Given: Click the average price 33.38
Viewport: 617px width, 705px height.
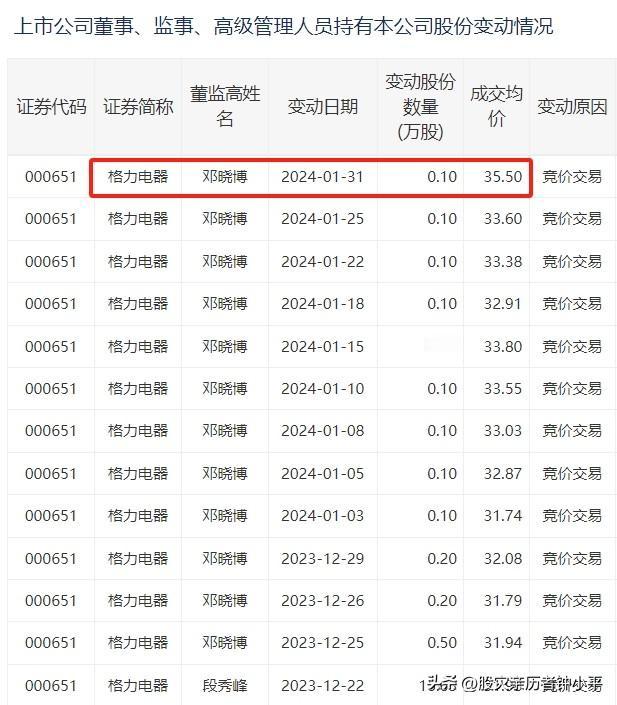Looking at the screenshot, I should 503,262.
